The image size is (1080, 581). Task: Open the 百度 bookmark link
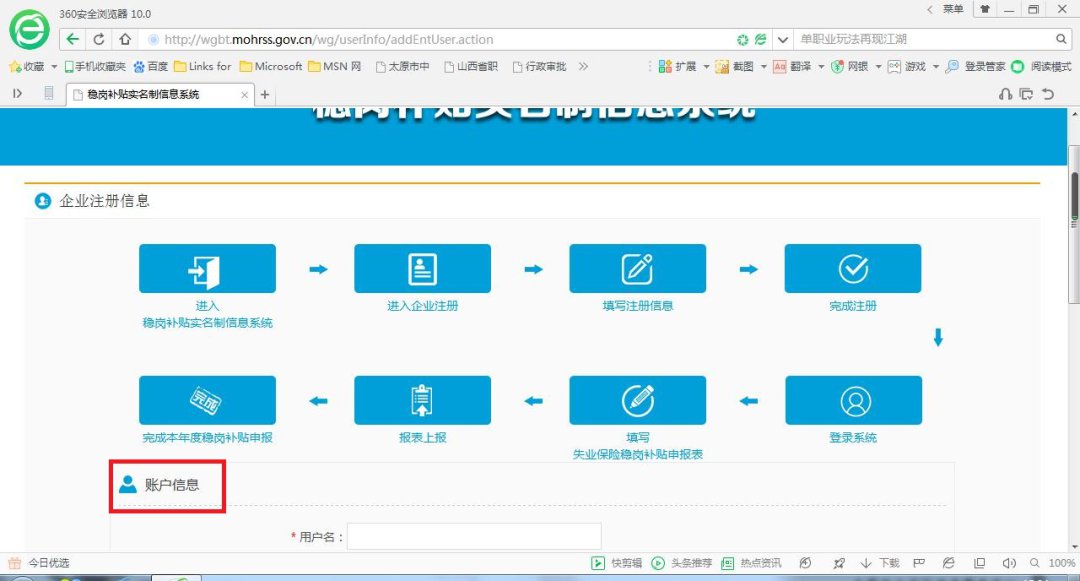click(x=150, y=67)
